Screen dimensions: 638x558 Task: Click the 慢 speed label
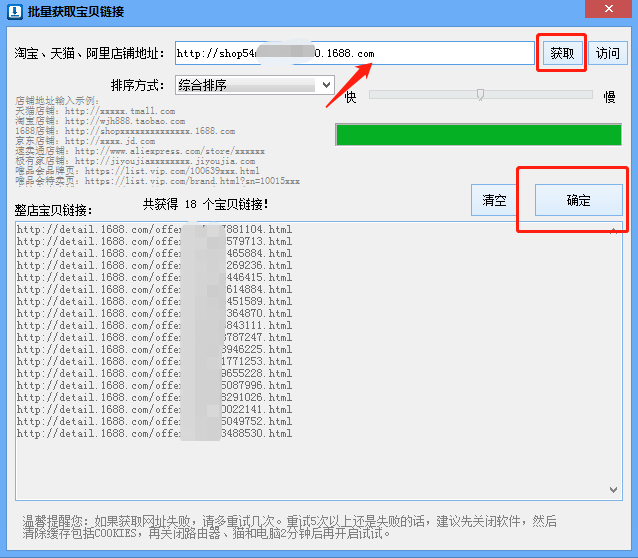[609, 97]
